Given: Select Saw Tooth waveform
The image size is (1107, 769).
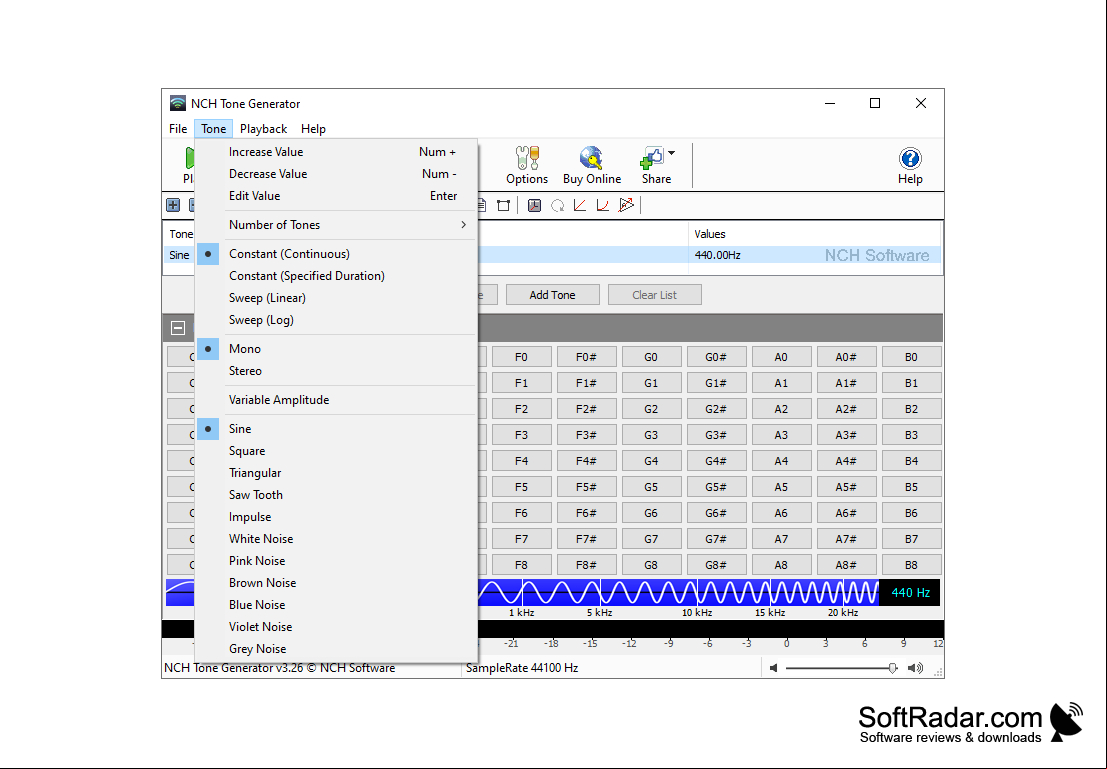Looking at the screenshot, I should [336, 494].
